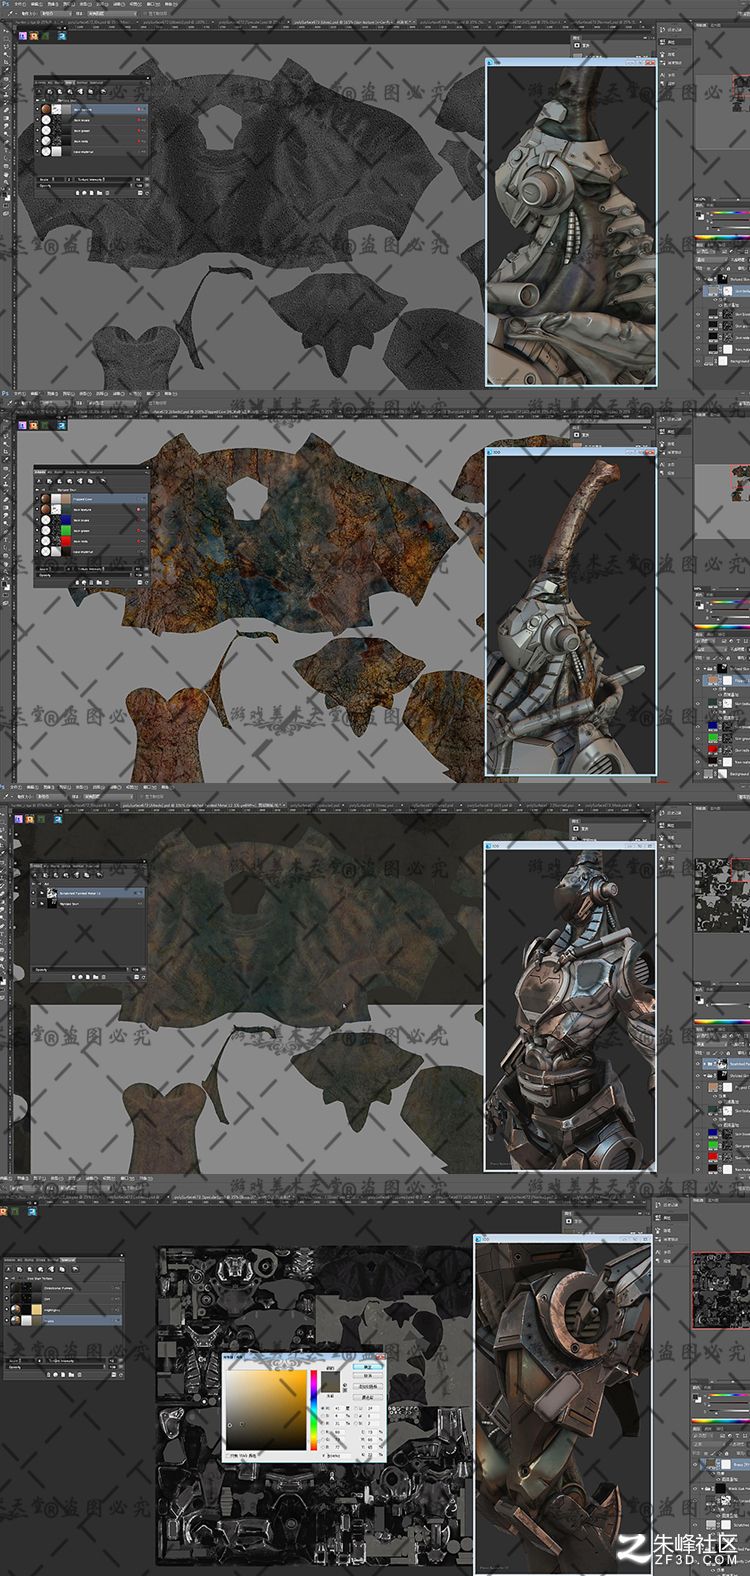This screenshot has height=1576, width=750.
Task: Click the Chipped Coat sphere material thumbnail
Action: pyautogui.click(x=45, y=499)
